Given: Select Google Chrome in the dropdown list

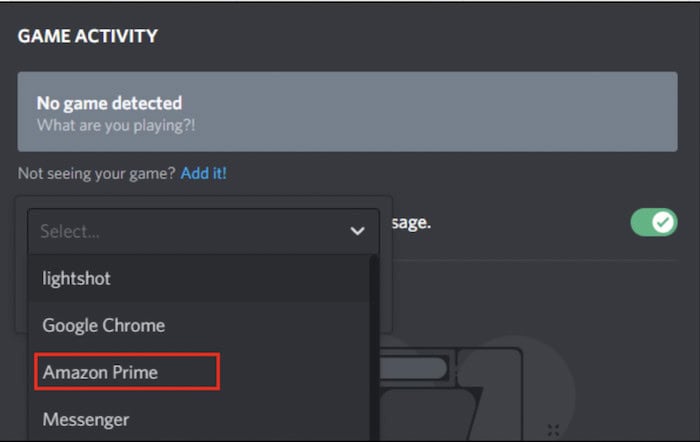Looking at the screenshot, I should tap(199, 325).
